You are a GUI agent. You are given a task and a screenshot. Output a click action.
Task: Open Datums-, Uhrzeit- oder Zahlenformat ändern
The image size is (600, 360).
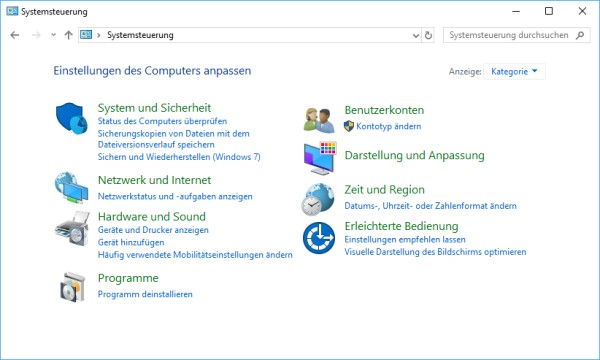click(430, 206)
